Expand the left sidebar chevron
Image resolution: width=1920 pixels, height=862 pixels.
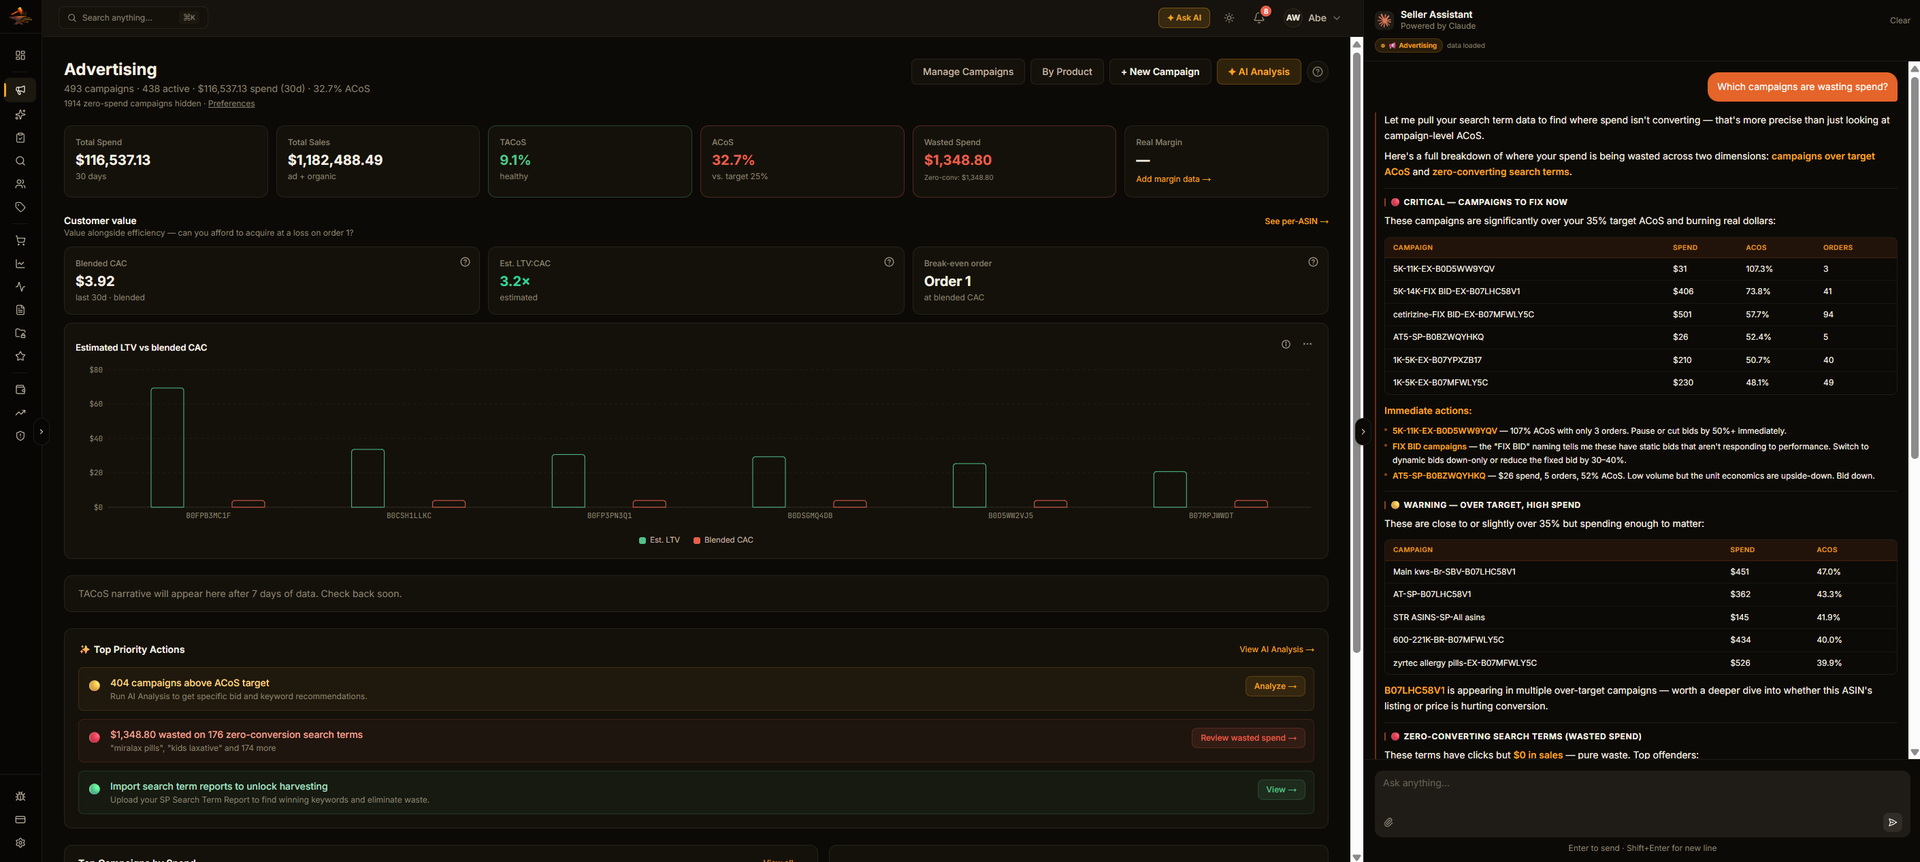pos(41,432)
